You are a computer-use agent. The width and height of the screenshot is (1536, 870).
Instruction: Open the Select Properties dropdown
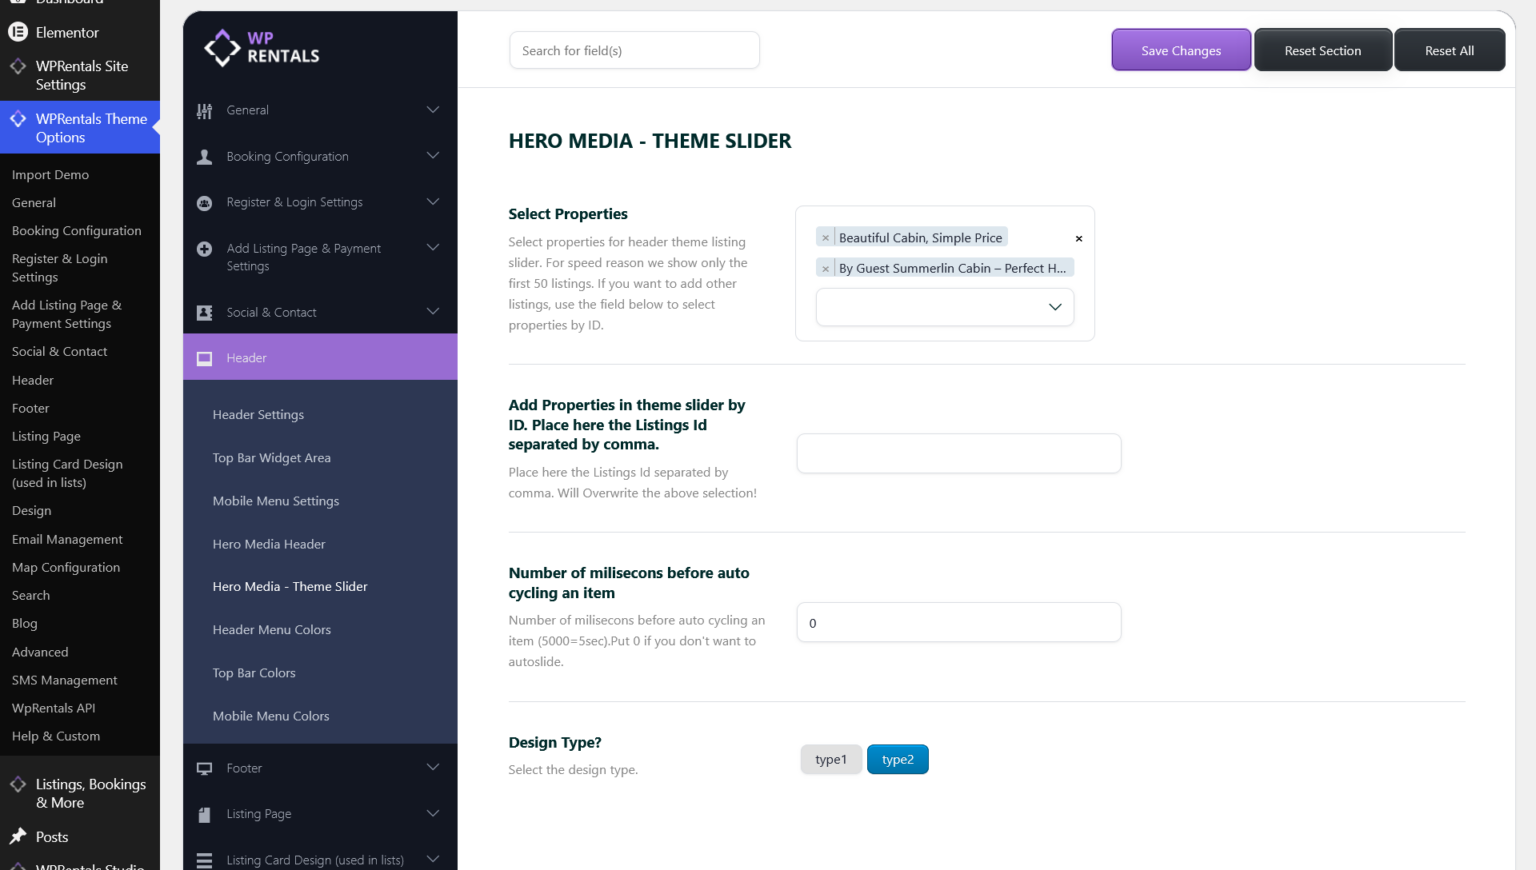tap(945, 307)
